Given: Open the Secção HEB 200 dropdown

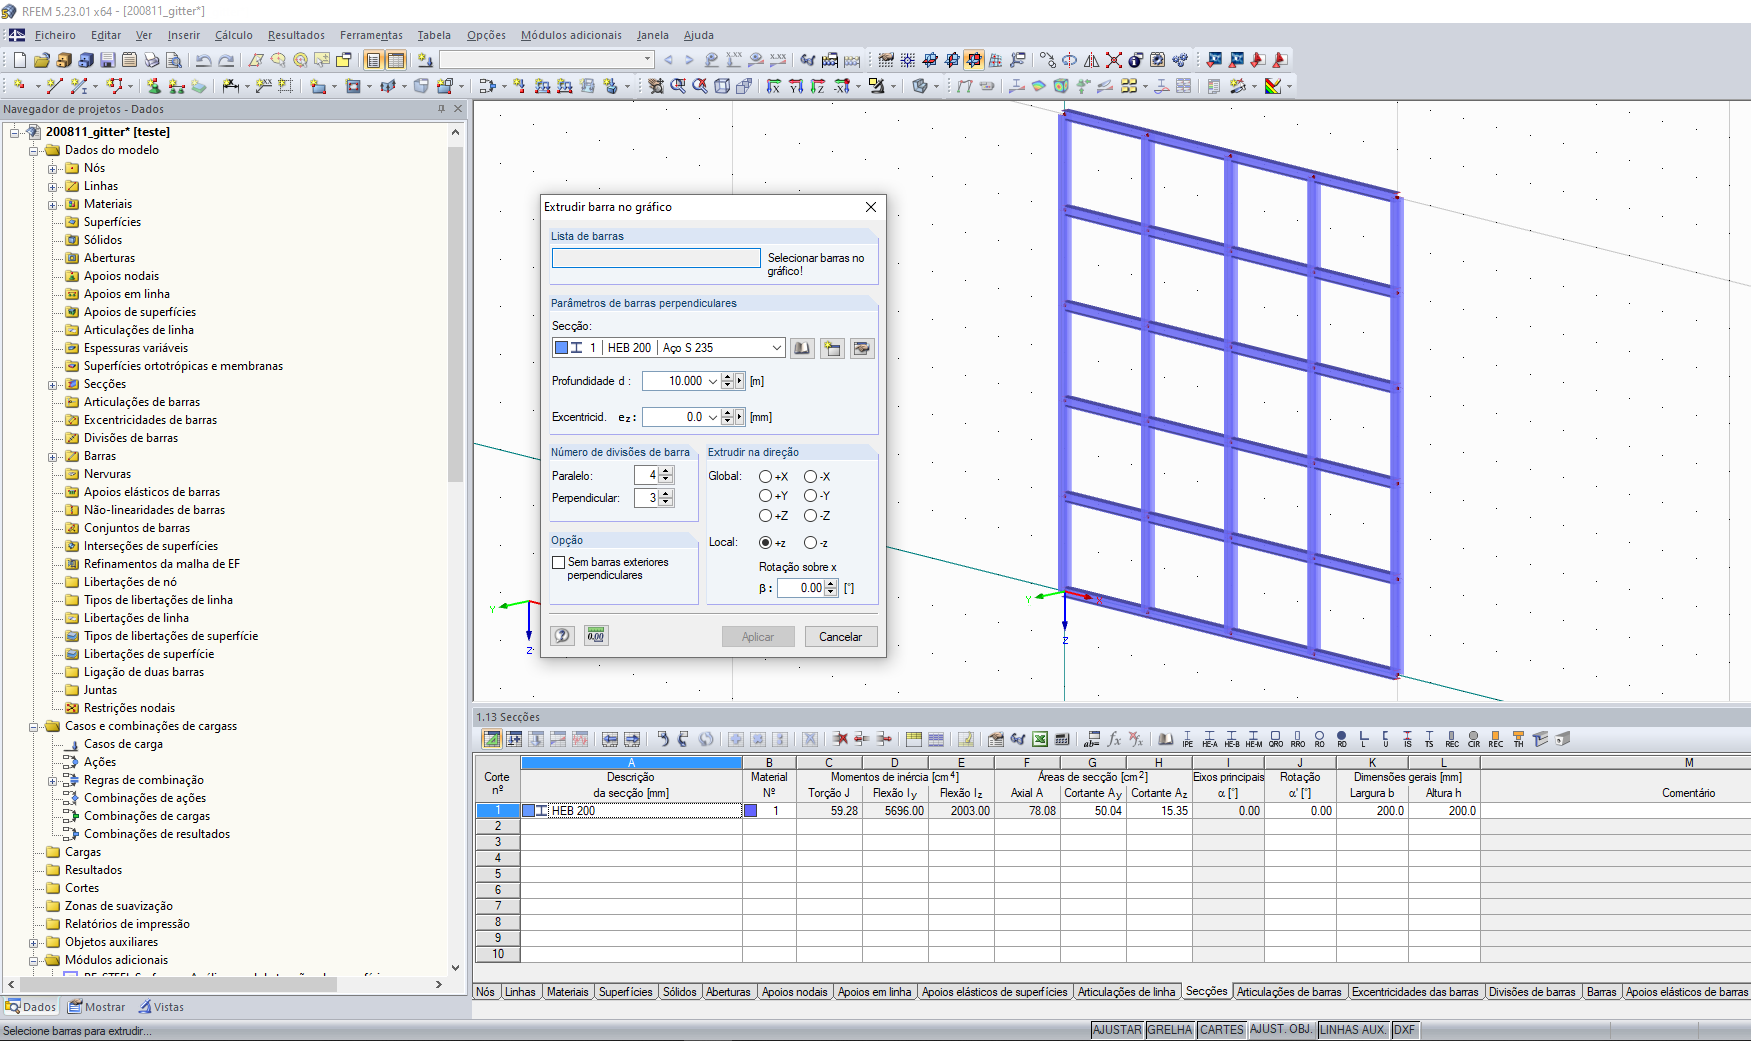Looking at the screenshot, I should (776, 348).
